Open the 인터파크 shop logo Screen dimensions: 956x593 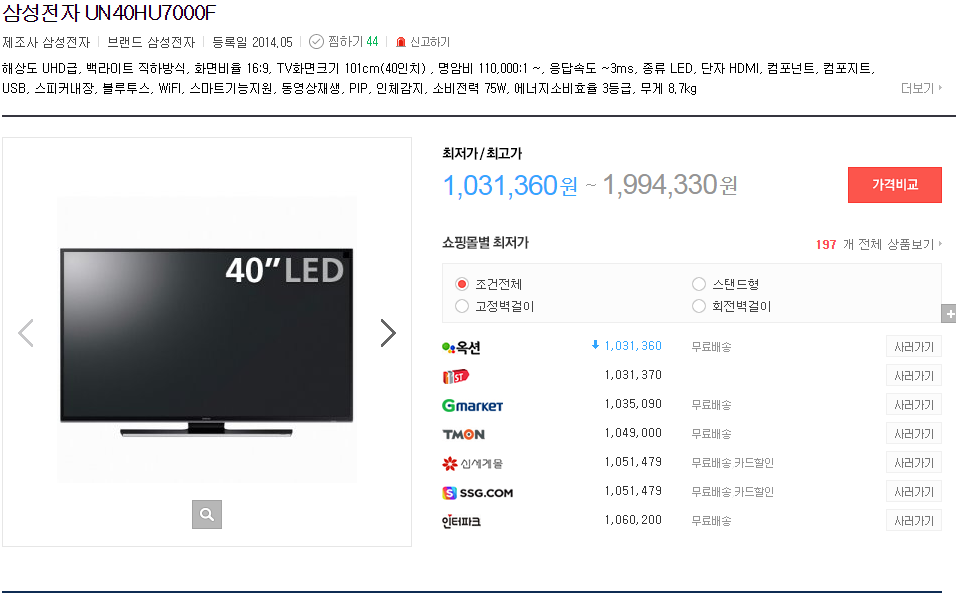pyautogui.click(x=462, y=521)
